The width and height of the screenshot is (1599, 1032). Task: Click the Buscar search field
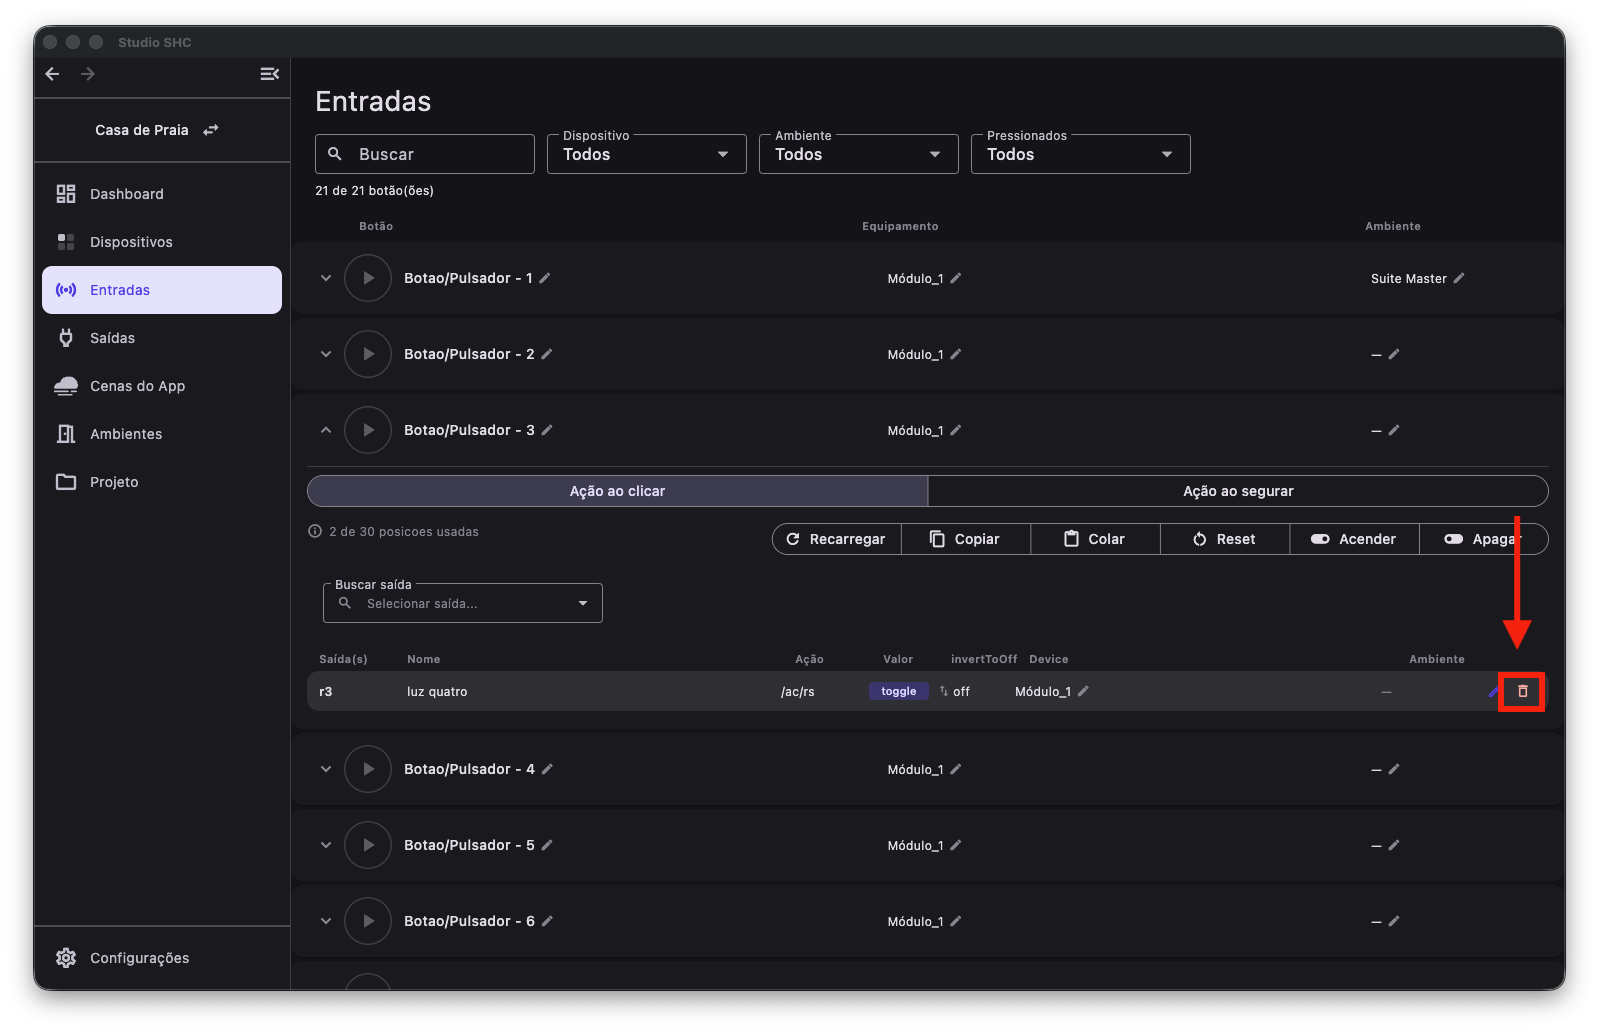(x=425, y=154)
